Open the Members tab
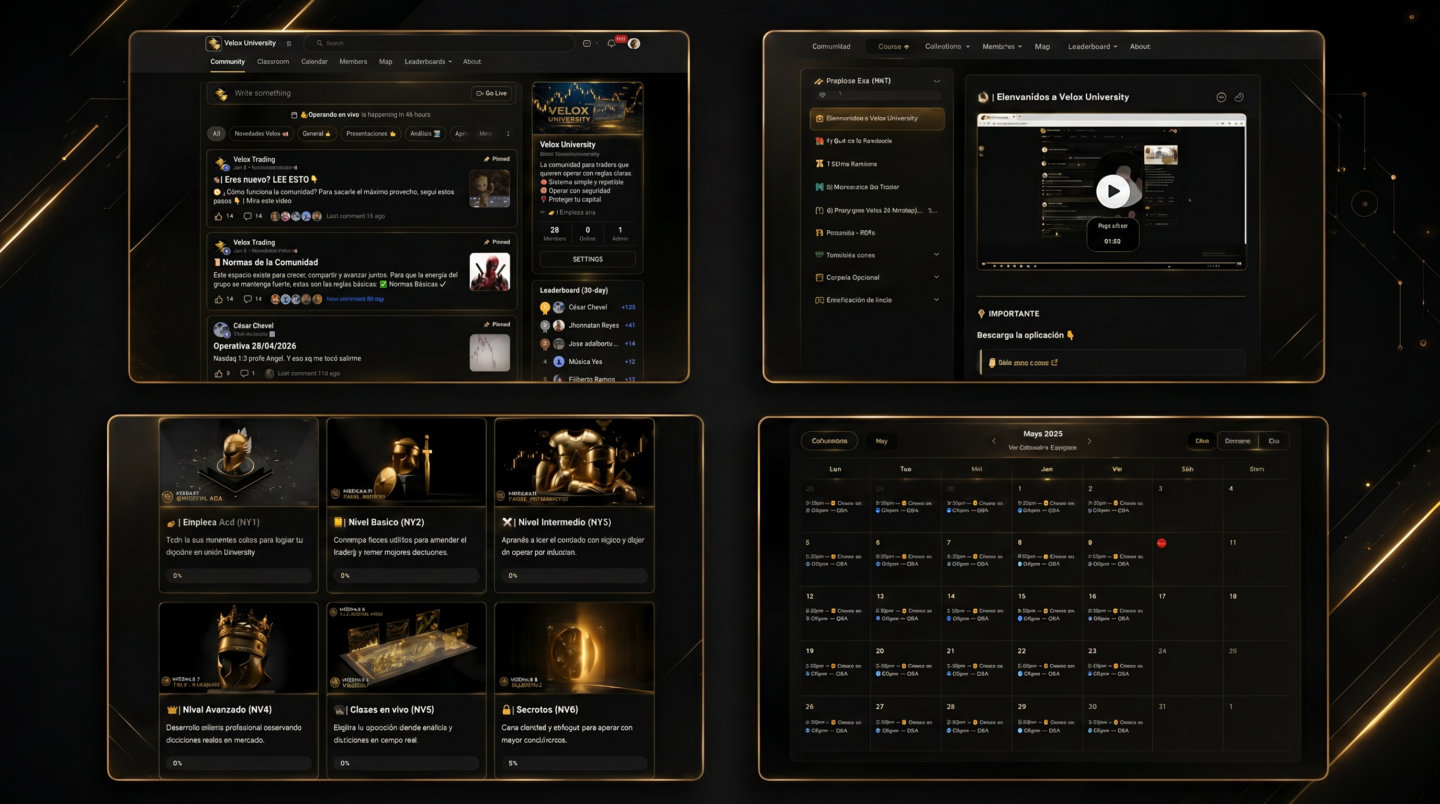1440x804 pixels. (x=353, y=62)
